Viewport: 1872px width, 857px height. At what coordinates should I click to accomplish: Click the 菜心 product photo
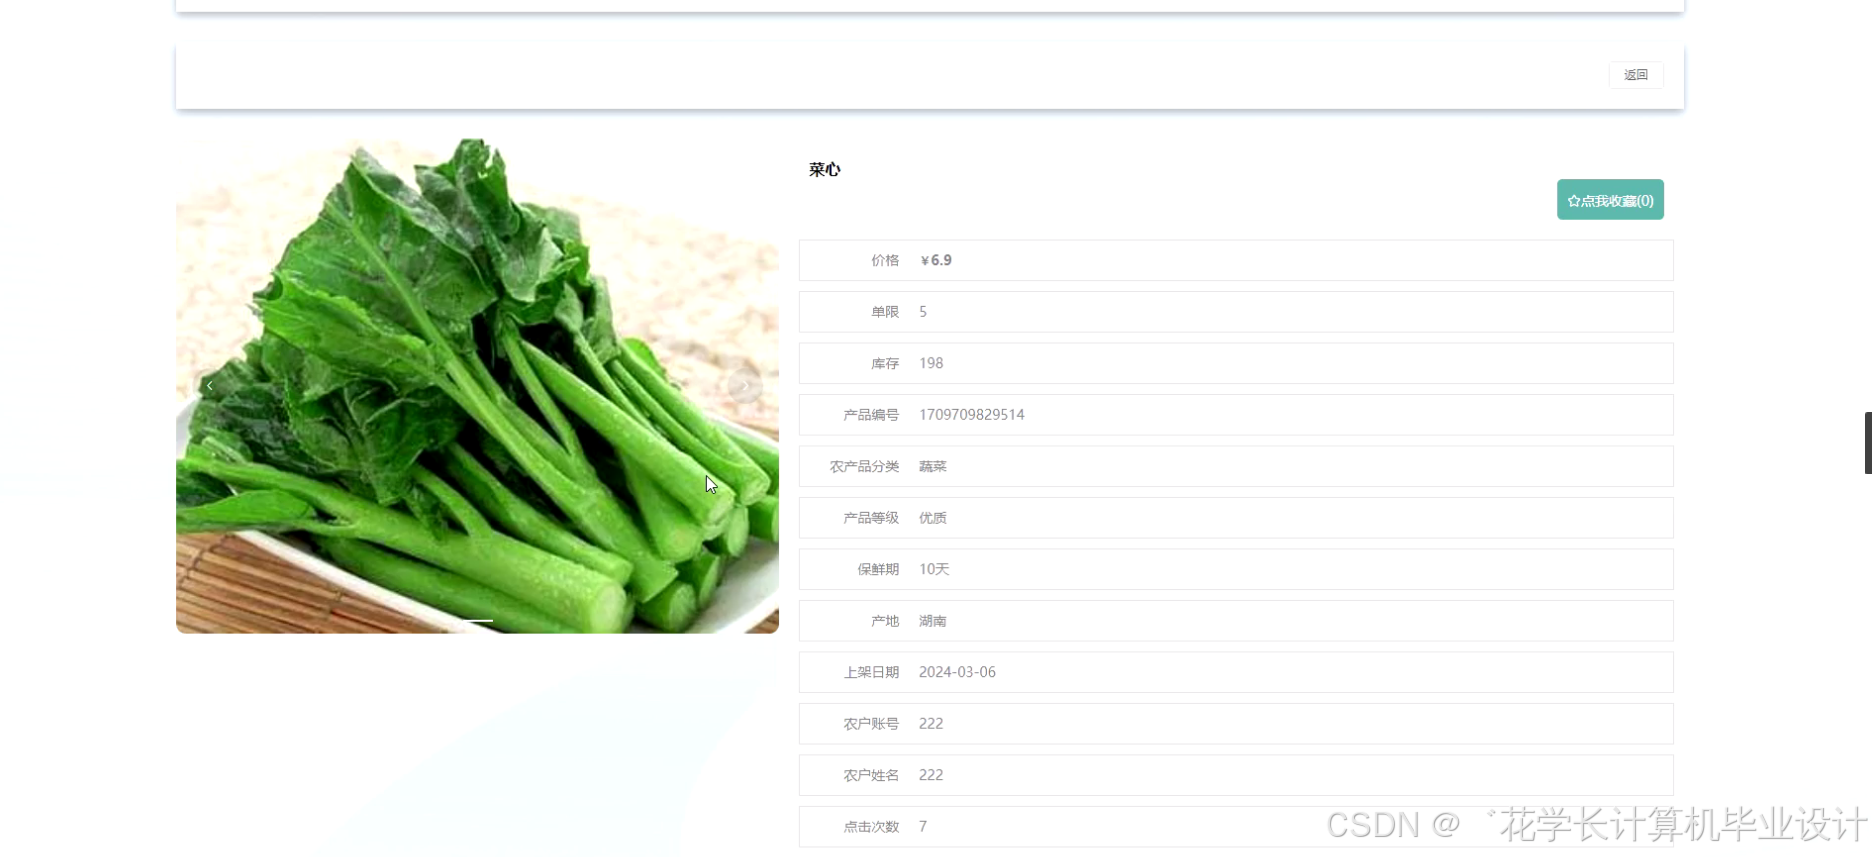point(477,385)
